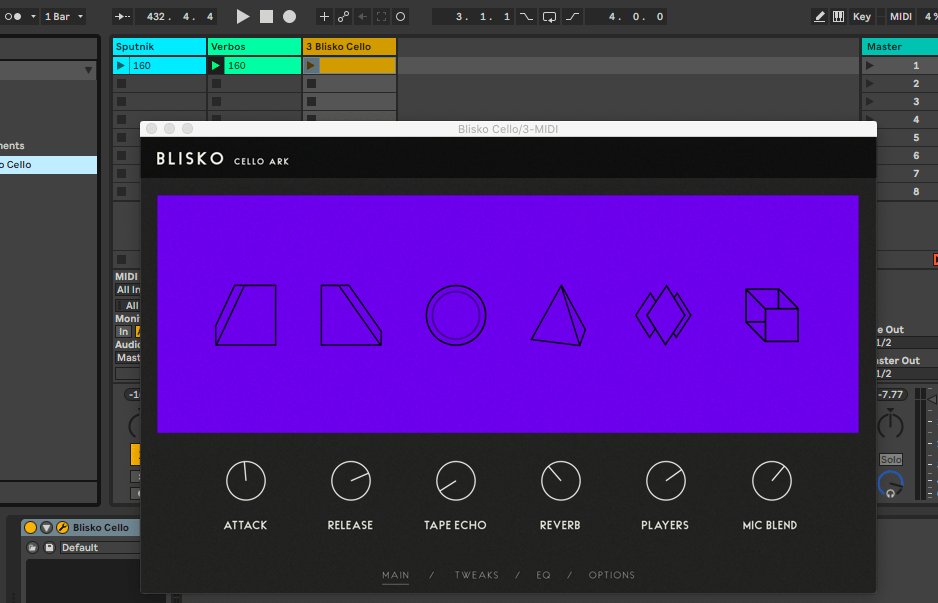Select the Master track header
This screenshot has height=603, width=938.
pos(900,47)
